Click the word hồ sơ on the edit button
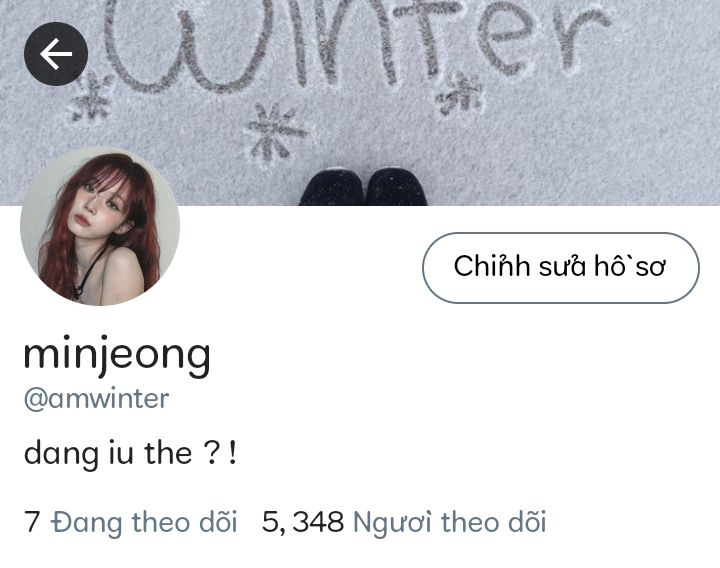Viewport: 720px width, 568px height. [x=630, y=266]
